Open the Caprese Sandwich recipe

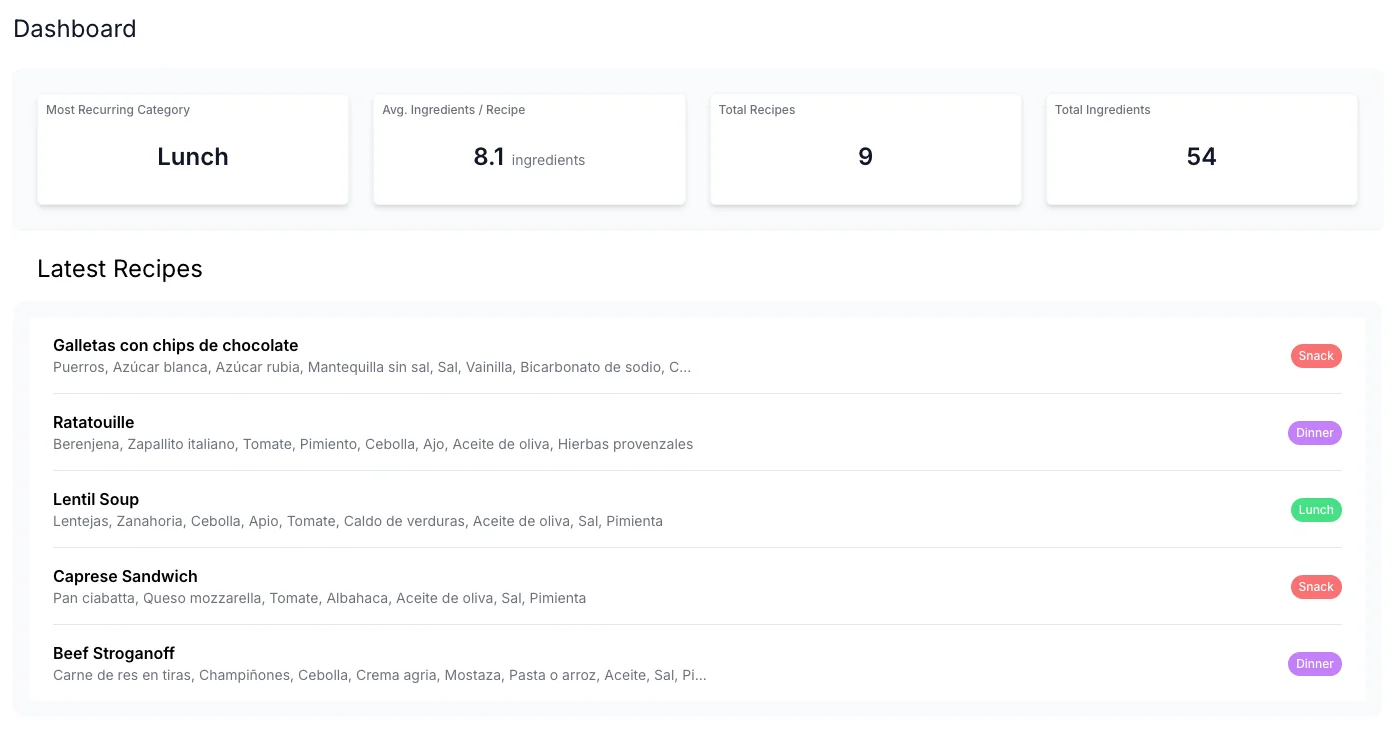(x=125, y=576)
